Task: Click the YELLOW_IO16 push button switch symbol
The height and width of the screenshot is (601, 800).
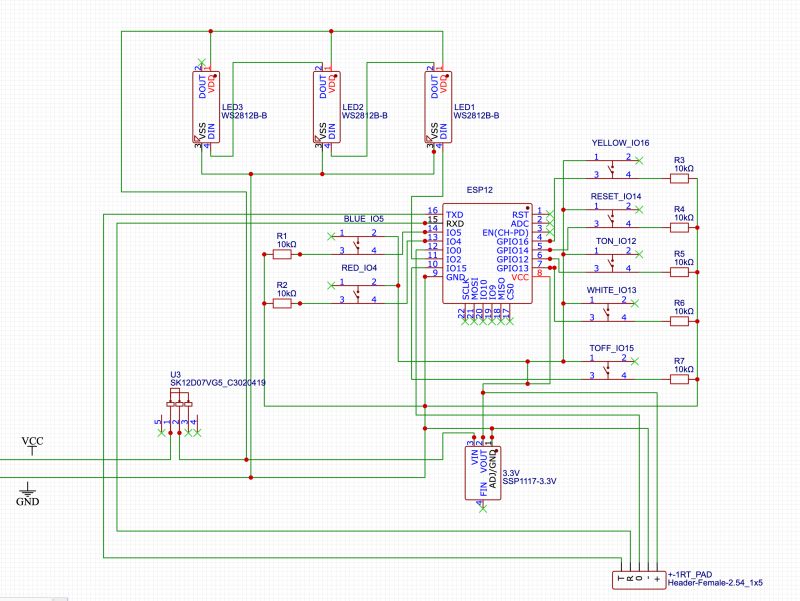Action: click(x=612, y=167)
